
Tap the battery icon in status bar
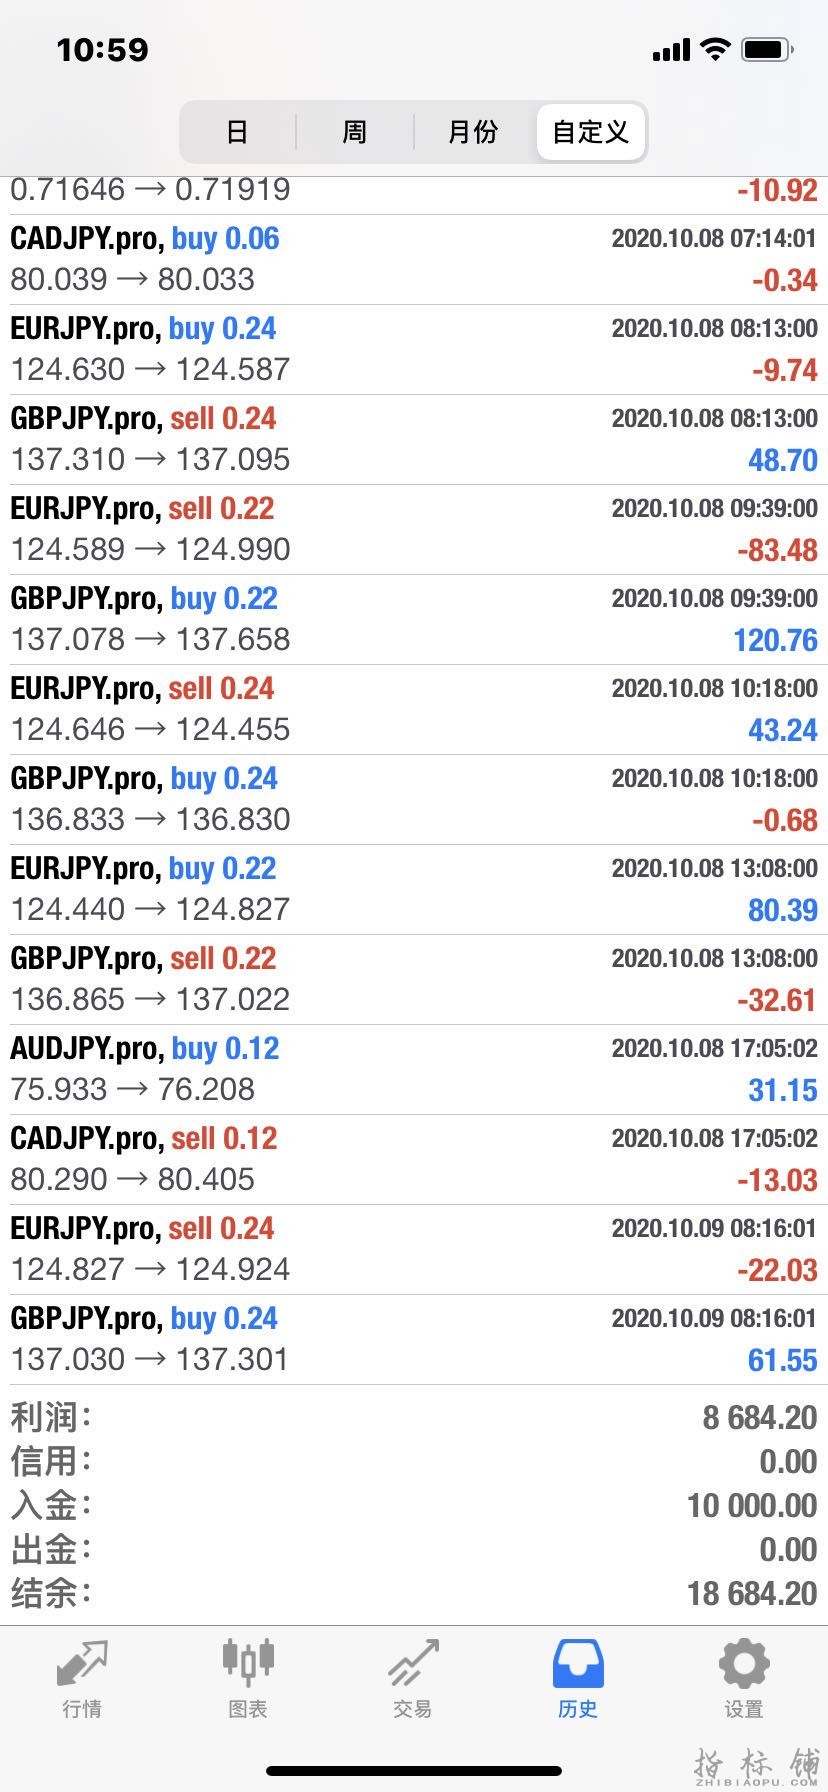pyautogui.click(x=767, y=49)
